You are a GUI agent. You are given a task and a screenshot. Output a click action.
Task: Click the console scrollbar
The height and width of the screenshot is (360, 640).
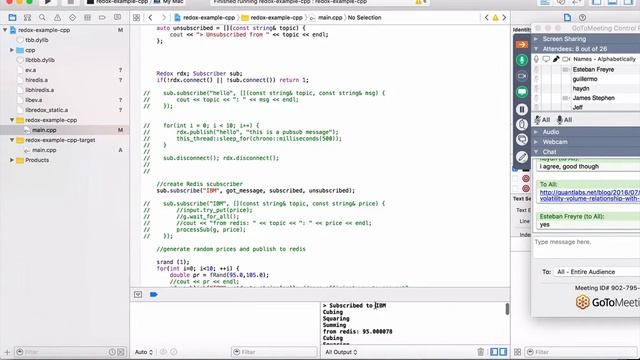pos(507,309)
